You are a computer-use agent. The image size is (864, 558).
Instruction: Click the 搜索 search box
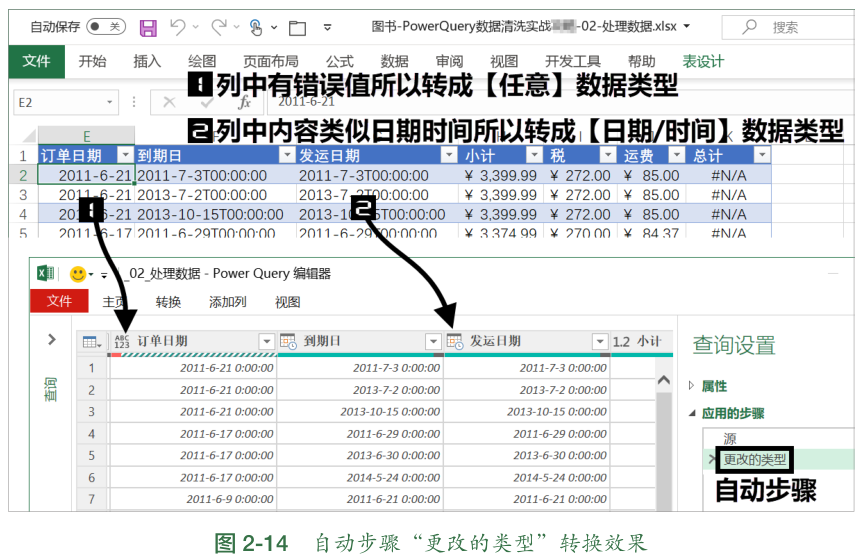pyautogui.click(x=789, y=26)
